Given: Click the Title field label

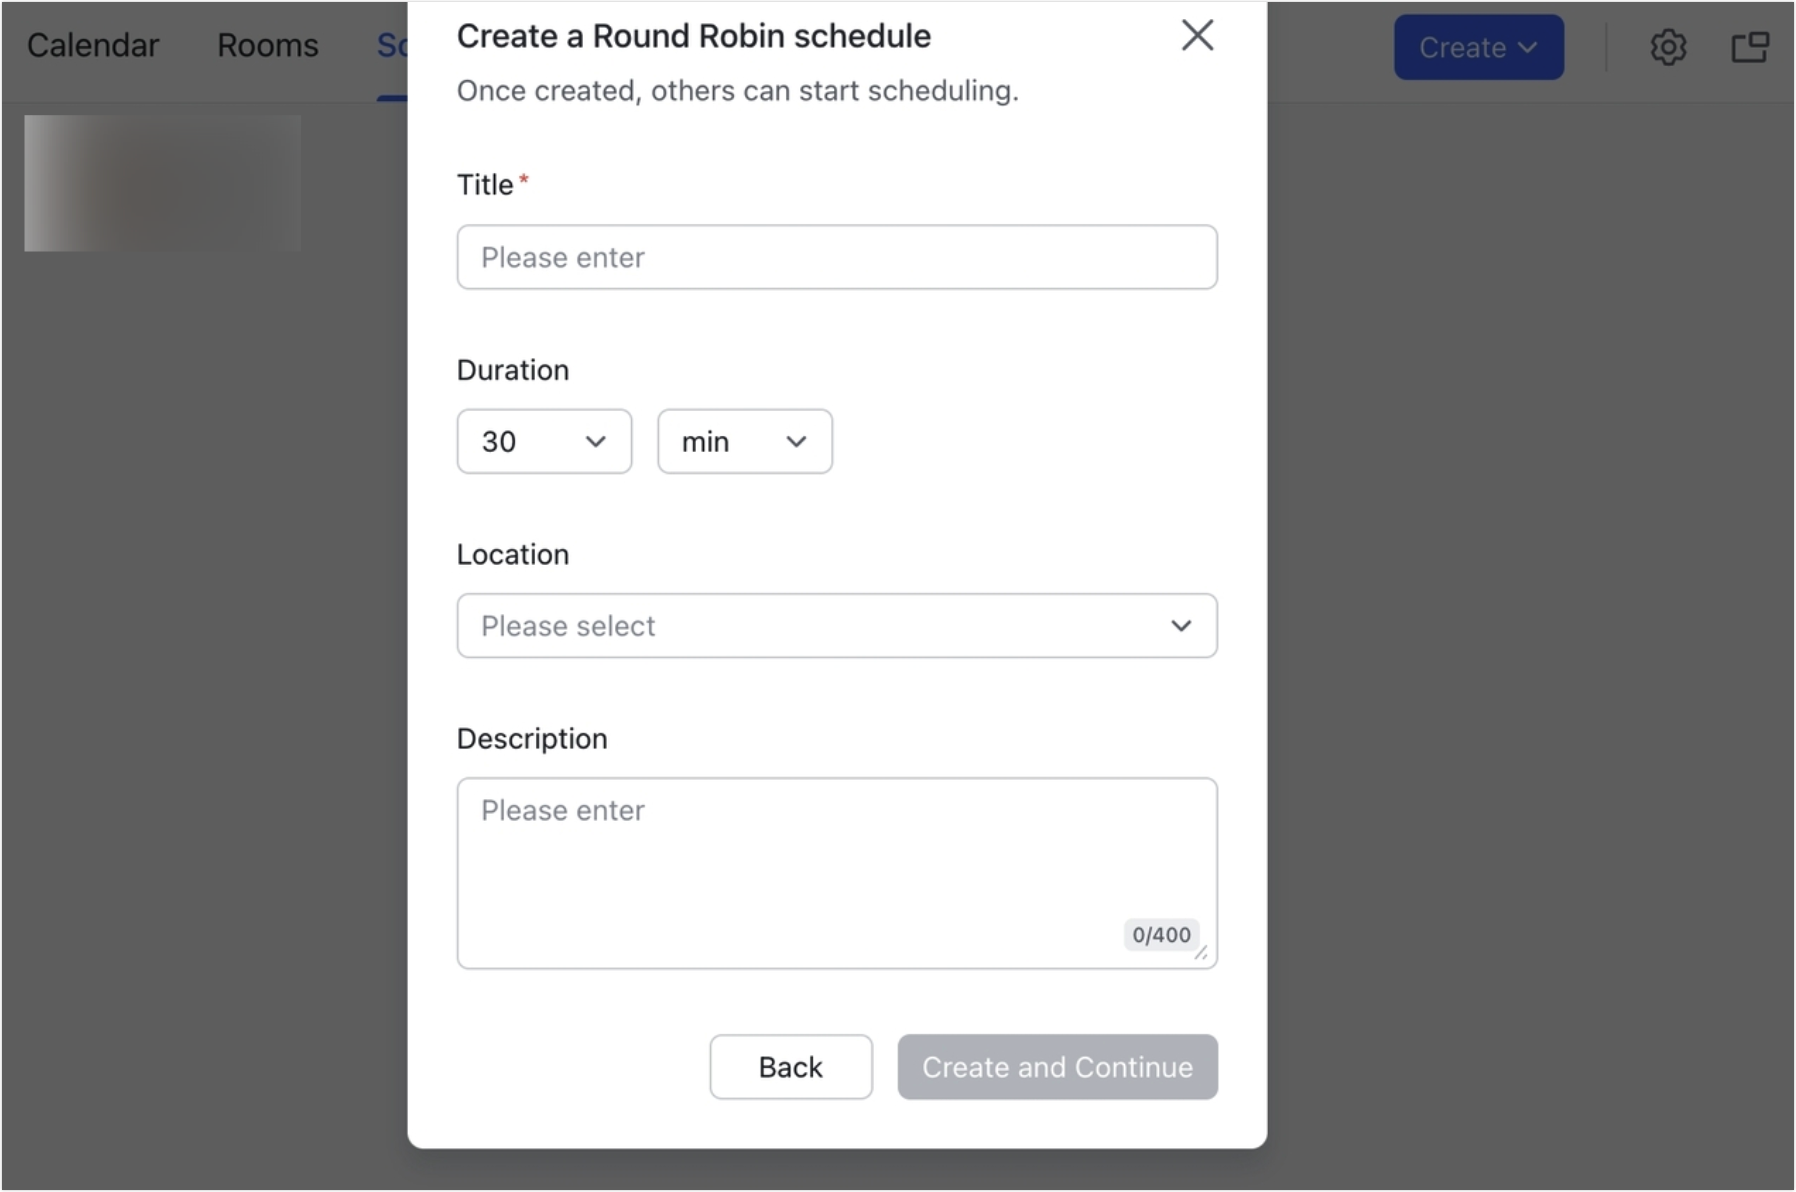Looking at the screenshot, I should pyautogui.click(x=485, y=185).
